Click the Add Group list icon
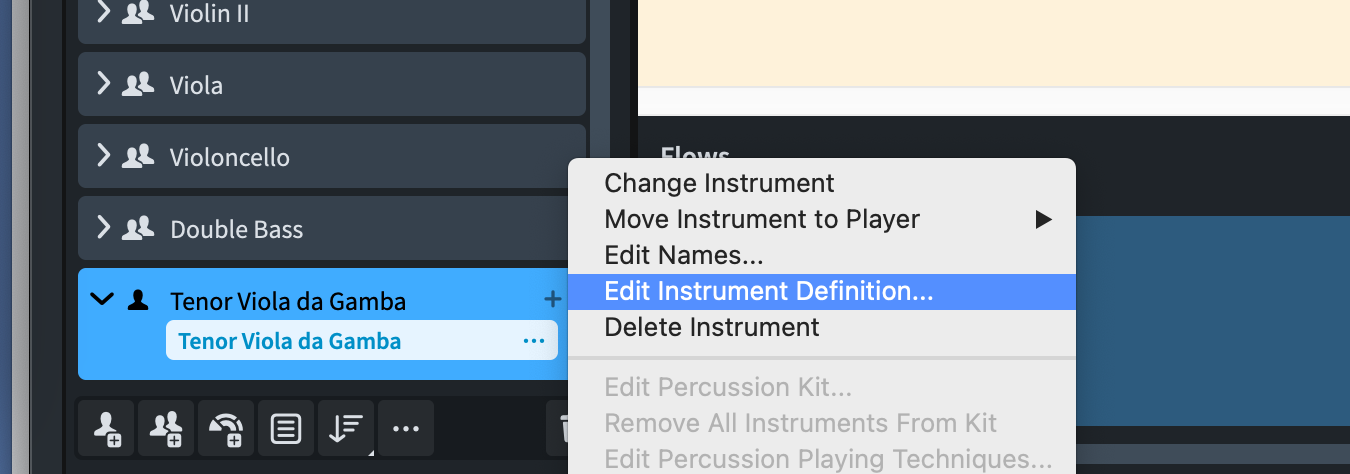The height and width of the screenshot is (474, 1350). (x=286, y=429)
